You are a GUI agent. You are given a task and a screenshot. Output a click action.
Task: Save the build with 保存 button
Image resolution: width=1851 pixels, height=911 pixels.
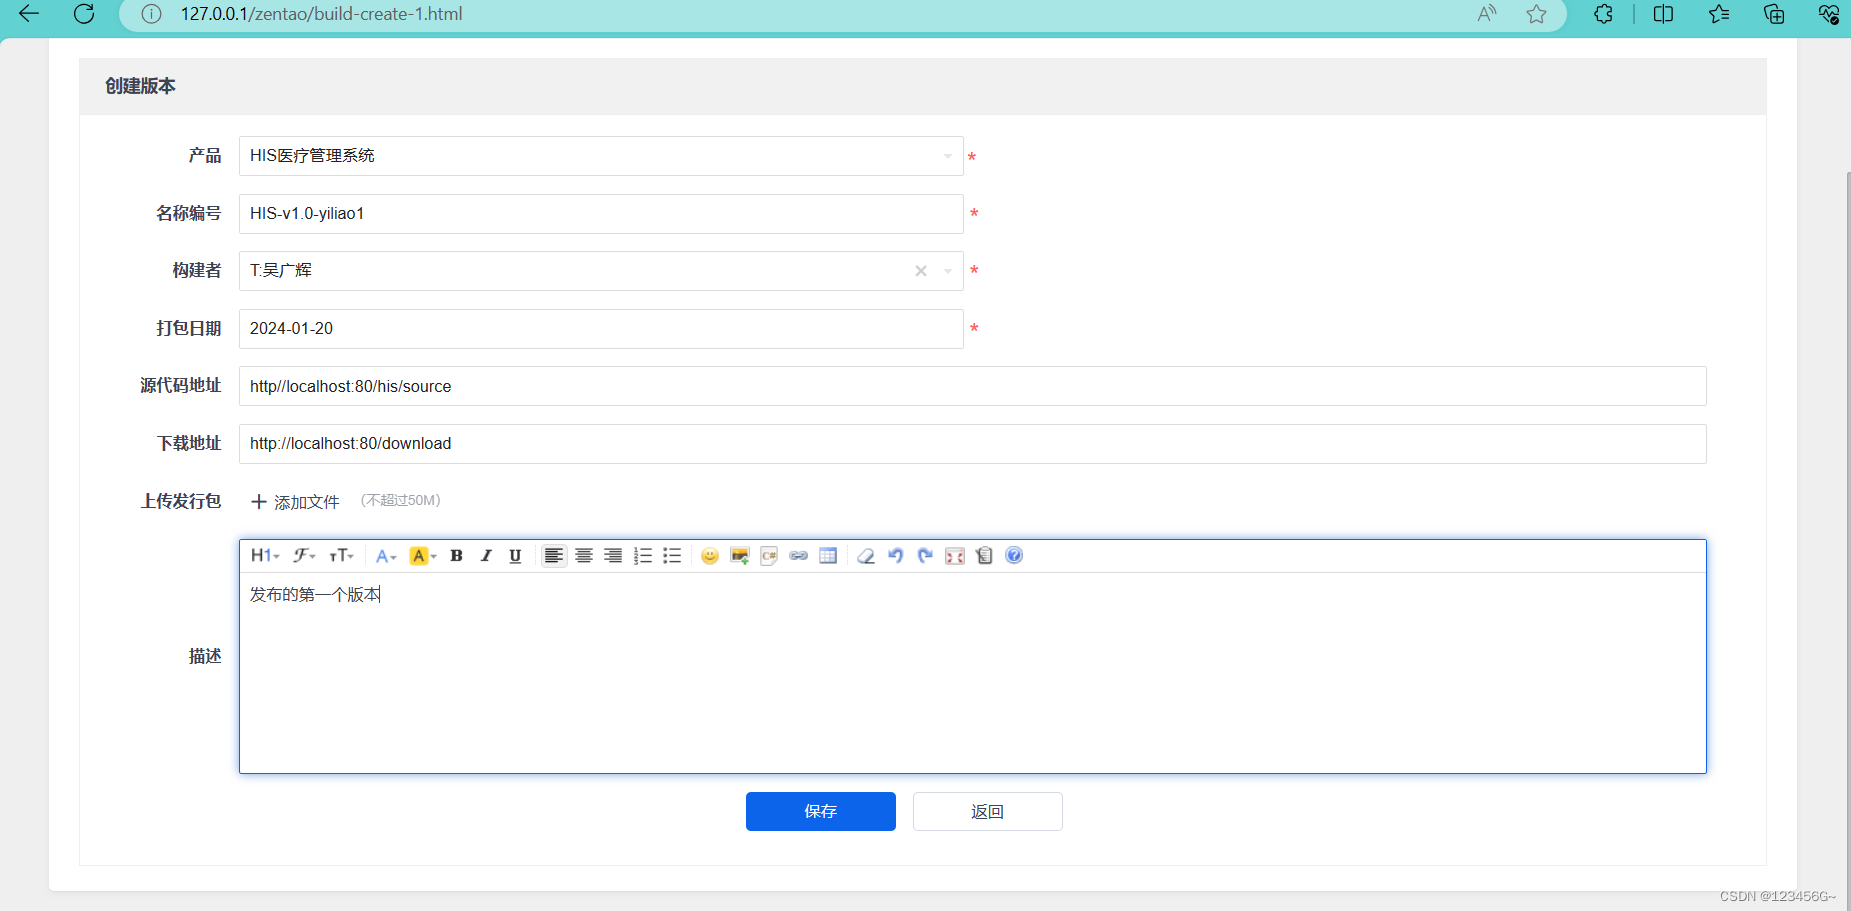point(821,812)
